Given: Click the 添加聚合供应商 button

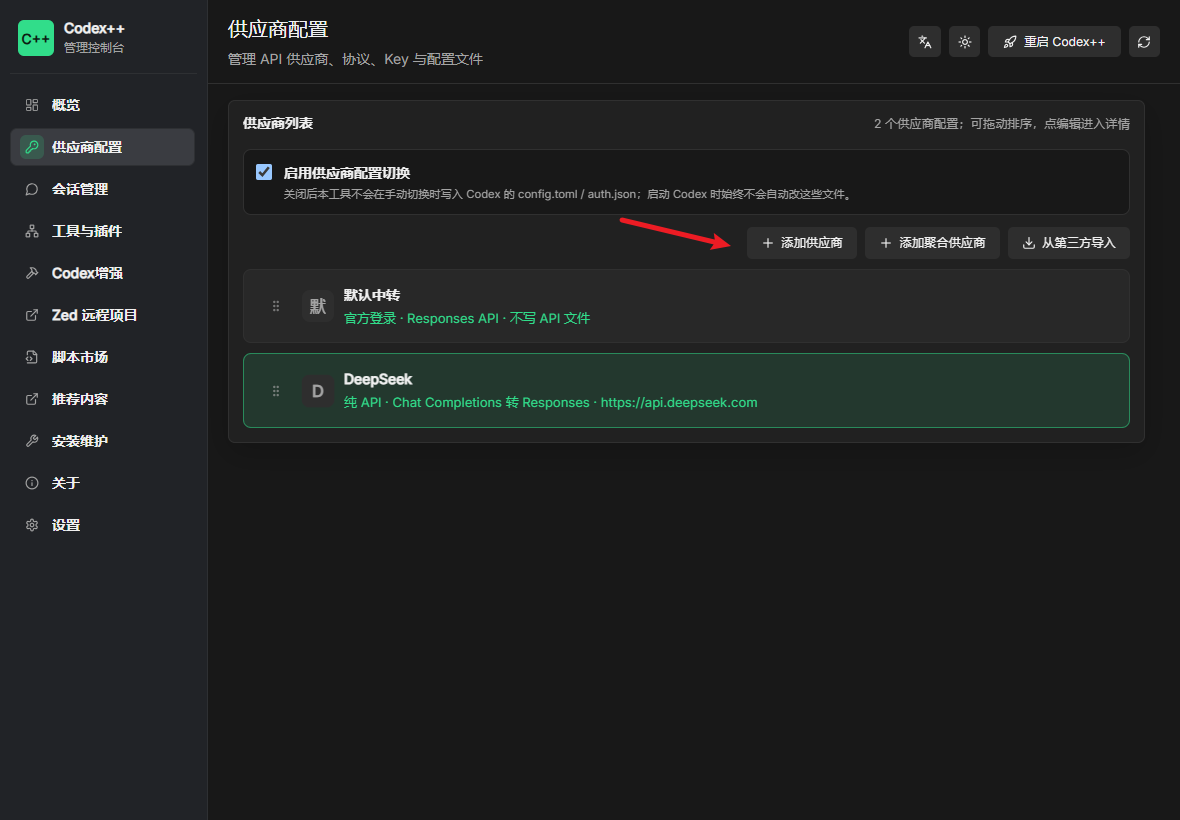Looking at the screenshot, I should tap(932, 243).
